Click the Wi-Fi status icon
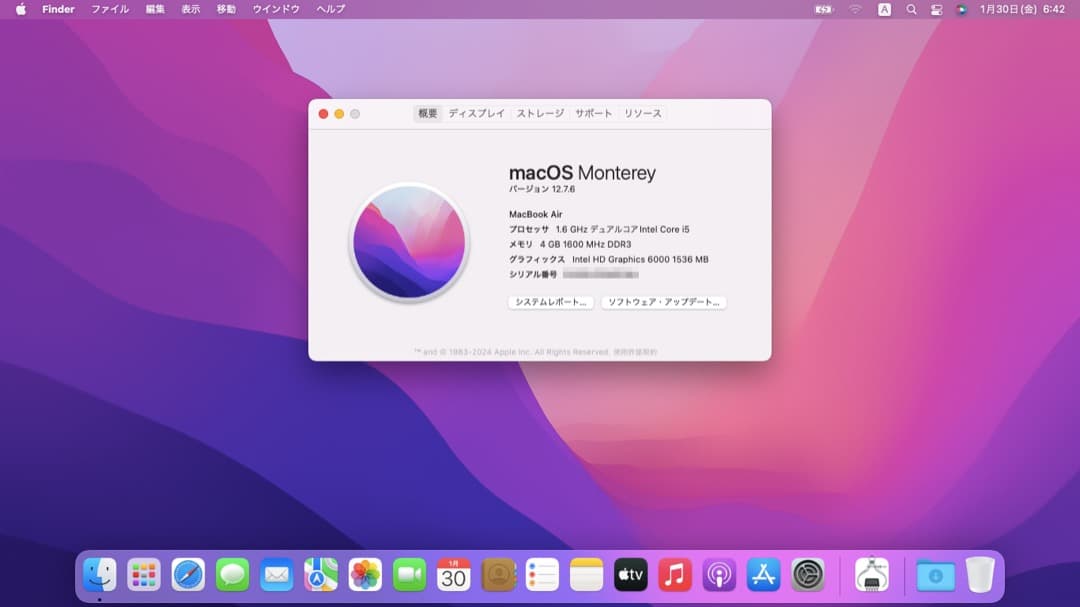Viewport: 1080px width, 607px height. (x=855, y=9)
